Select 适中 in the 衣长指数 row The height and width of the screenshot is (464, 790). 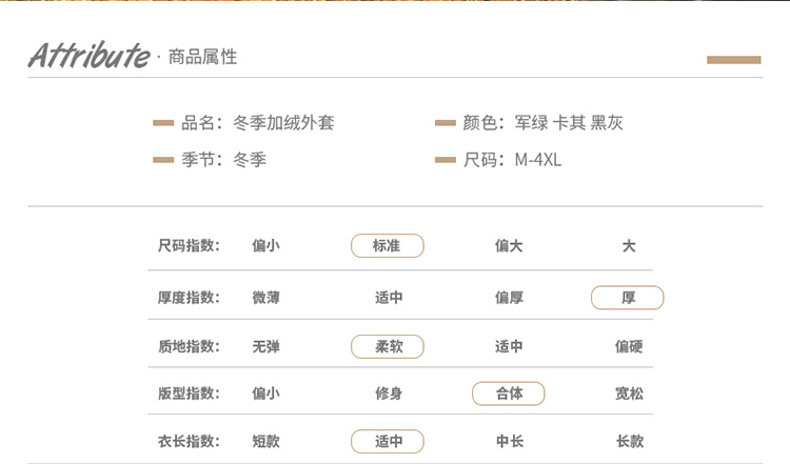(x=387, y=441)
